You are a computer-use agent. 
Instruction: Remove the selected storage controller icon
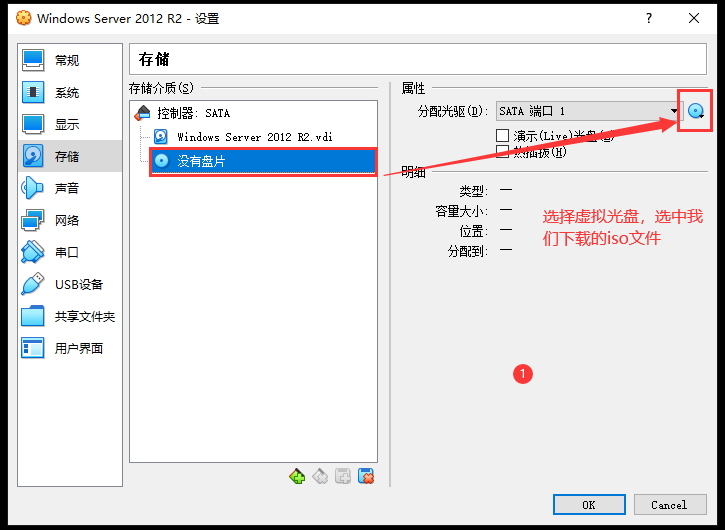pos(320,476)
